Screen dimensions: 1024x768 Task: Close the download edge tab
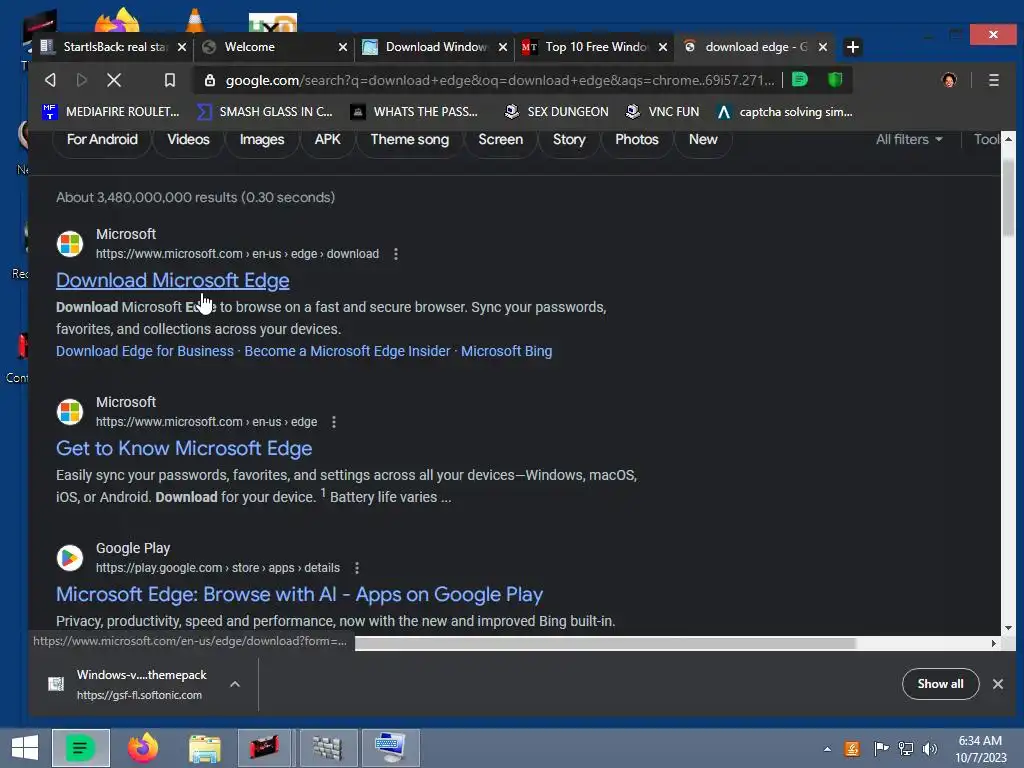(x=823, y=47)
